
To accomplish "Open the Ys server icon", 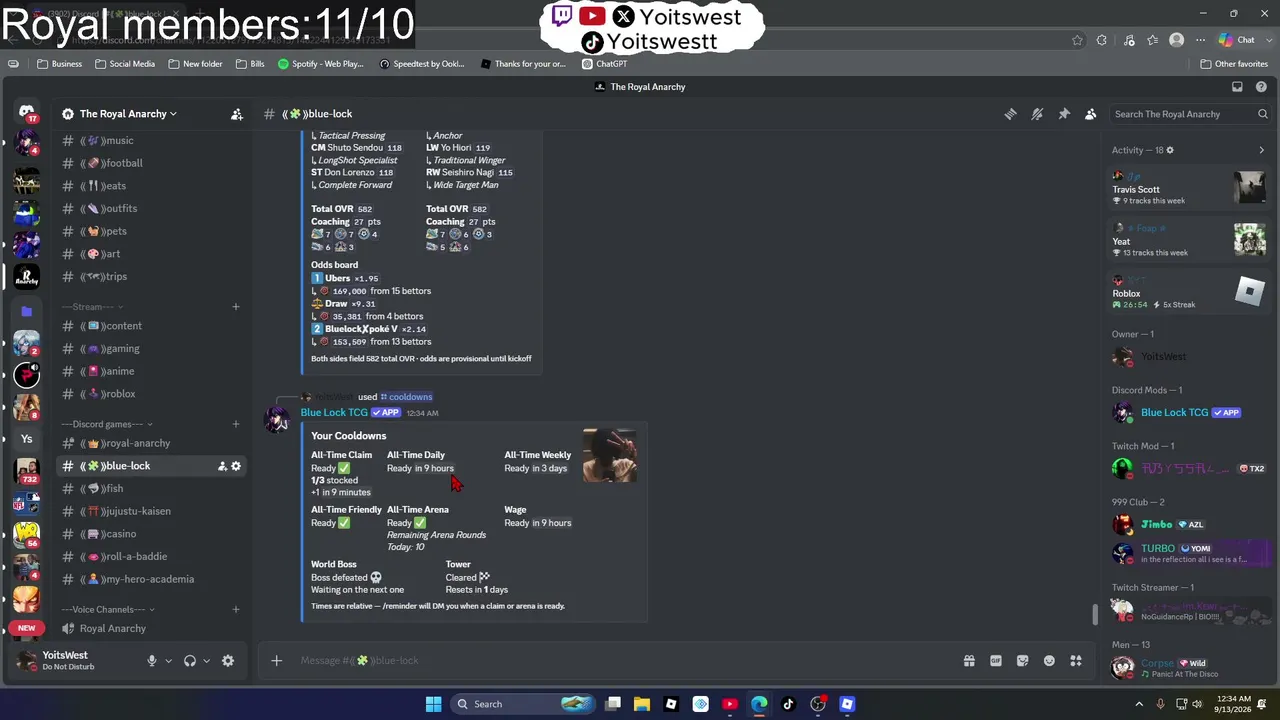I will click(x=27, y=438).
